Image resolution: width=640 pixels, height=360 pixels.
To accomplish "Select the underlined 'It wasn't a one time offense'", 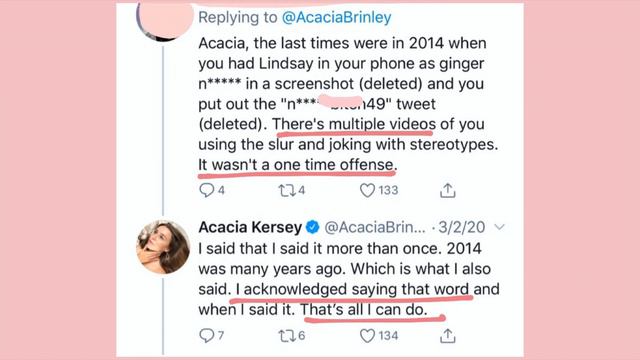I will click(297, 165).
